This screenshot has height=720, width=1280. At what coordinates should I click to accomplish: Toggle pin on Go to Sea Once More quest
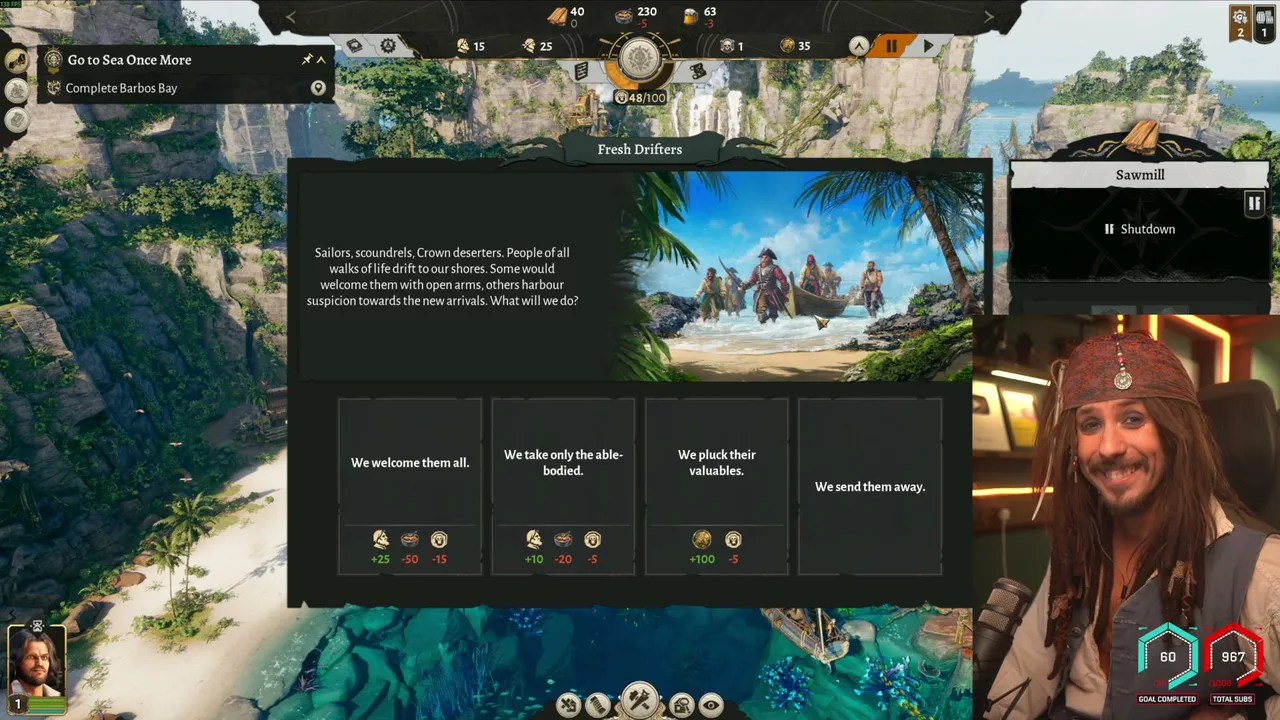307,60
